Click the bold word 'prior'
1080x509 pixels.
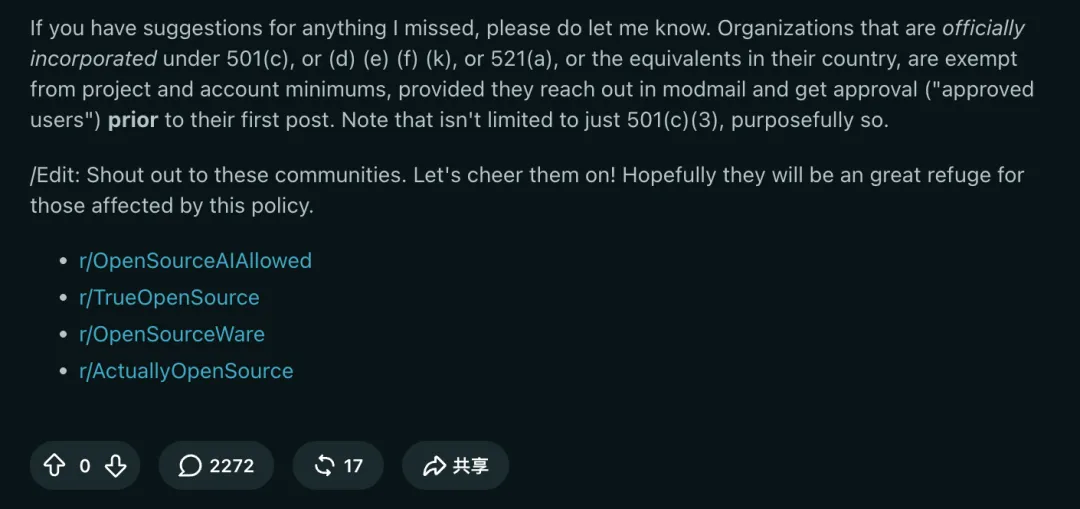(133, 120)
